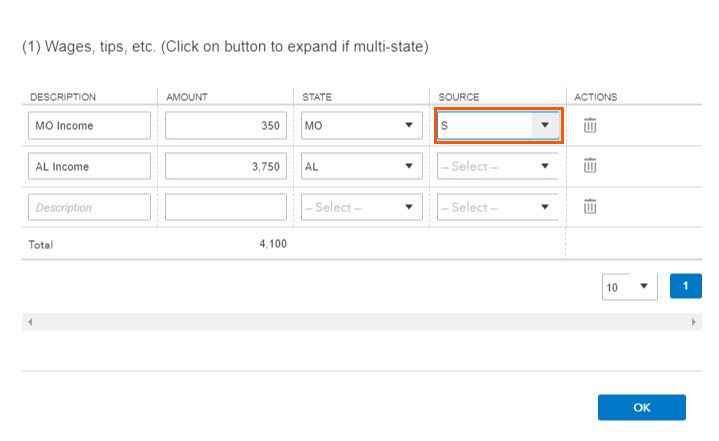Open the Source dropdown in empty row
719x441 pixels.
pos(498,207)
